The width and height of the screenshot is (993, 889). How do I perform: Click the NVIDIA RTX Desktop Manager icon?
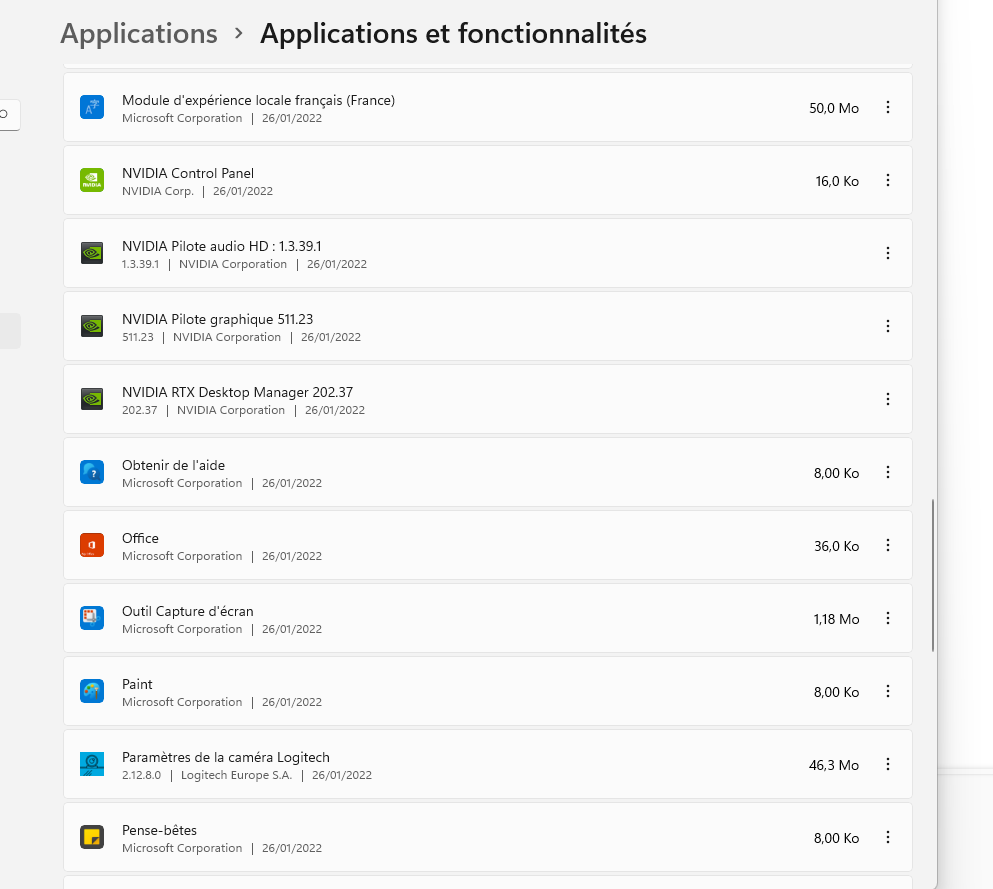point(92,399)
